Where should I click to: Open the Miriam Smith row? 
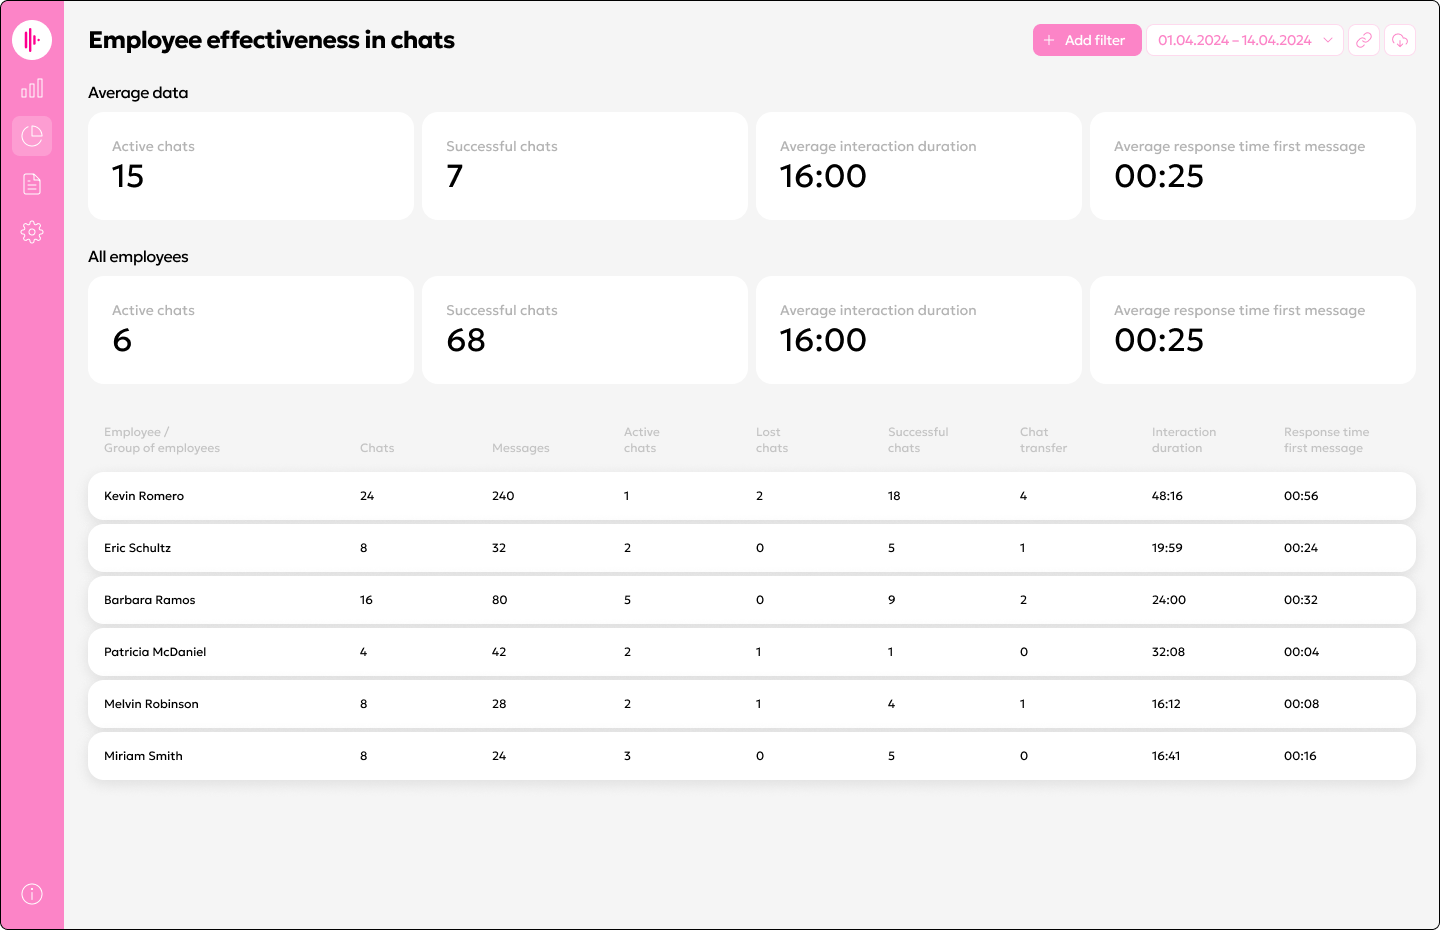click(144, 756)
